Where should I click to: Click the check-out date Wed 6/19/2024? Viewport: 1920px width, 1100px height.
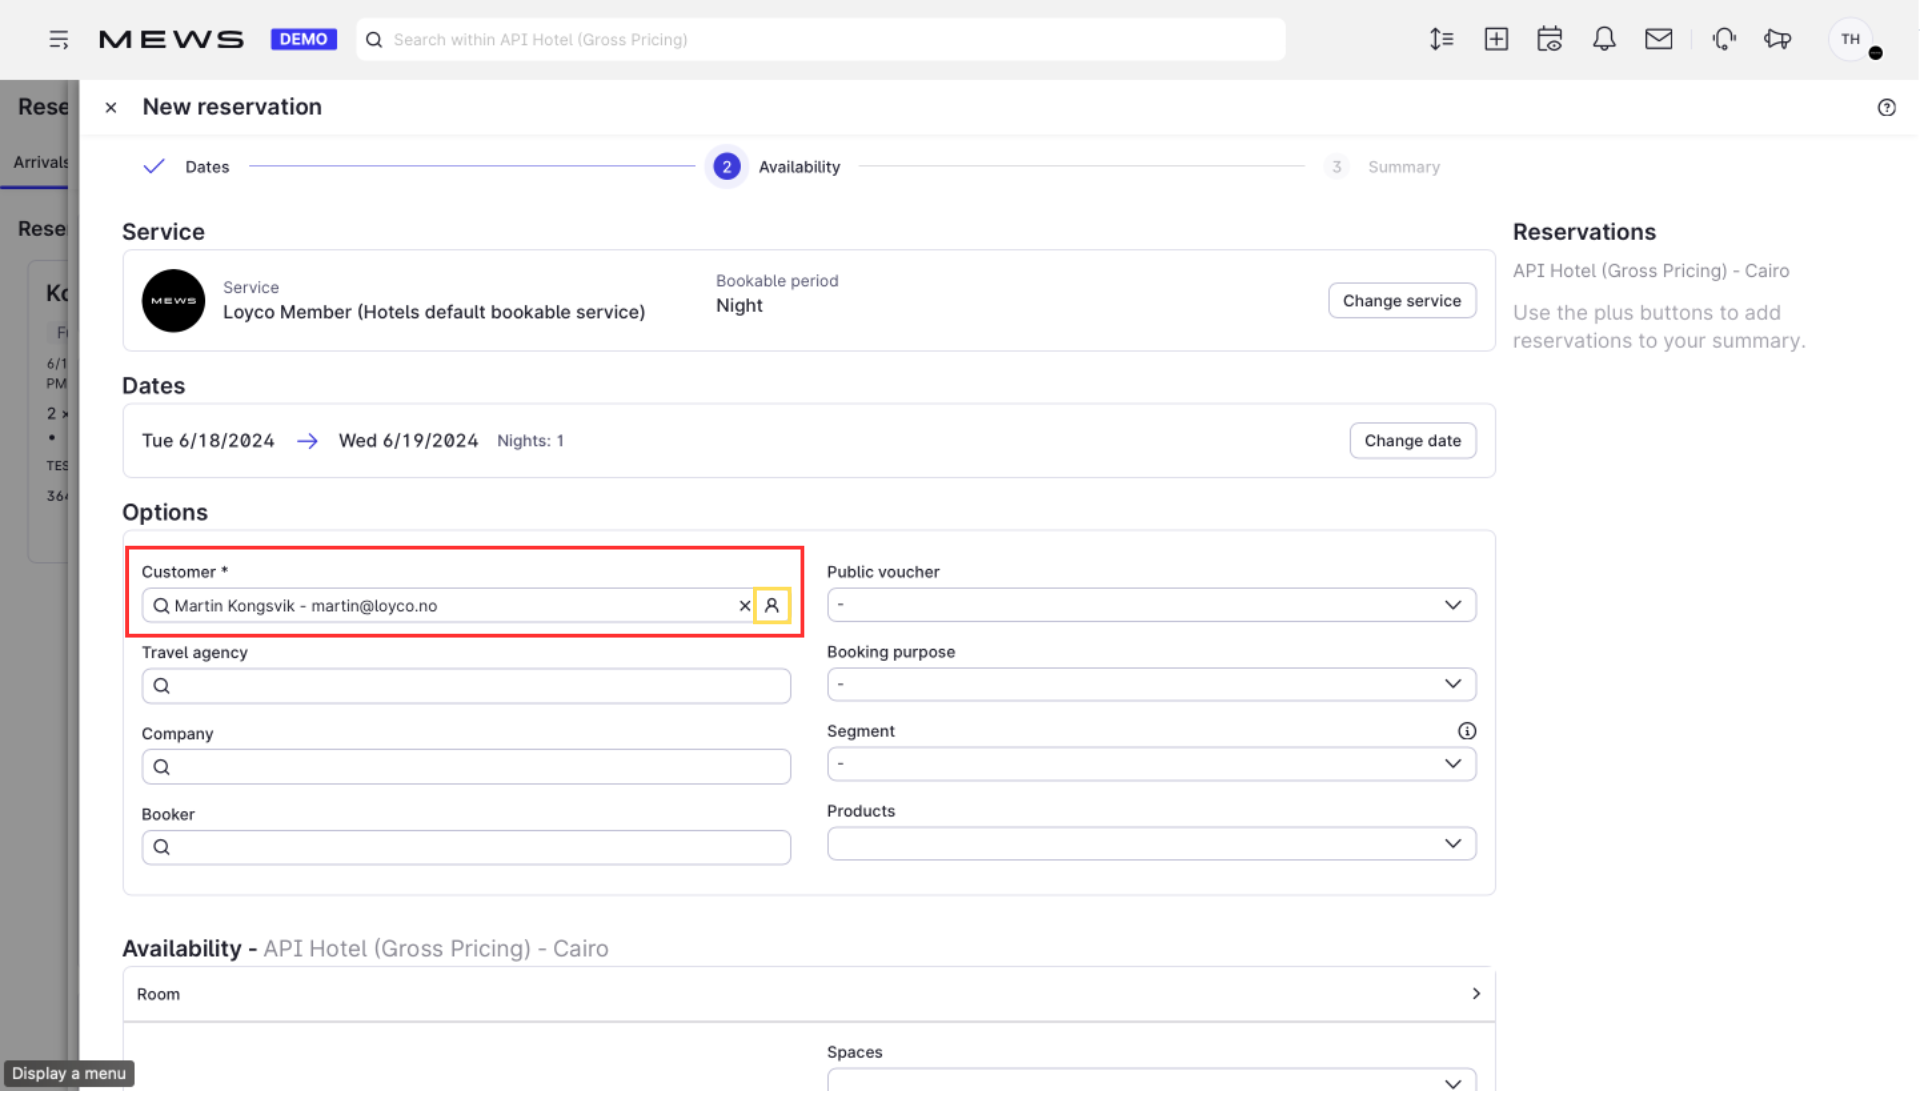pyautogui.click(x=408, y=441)
